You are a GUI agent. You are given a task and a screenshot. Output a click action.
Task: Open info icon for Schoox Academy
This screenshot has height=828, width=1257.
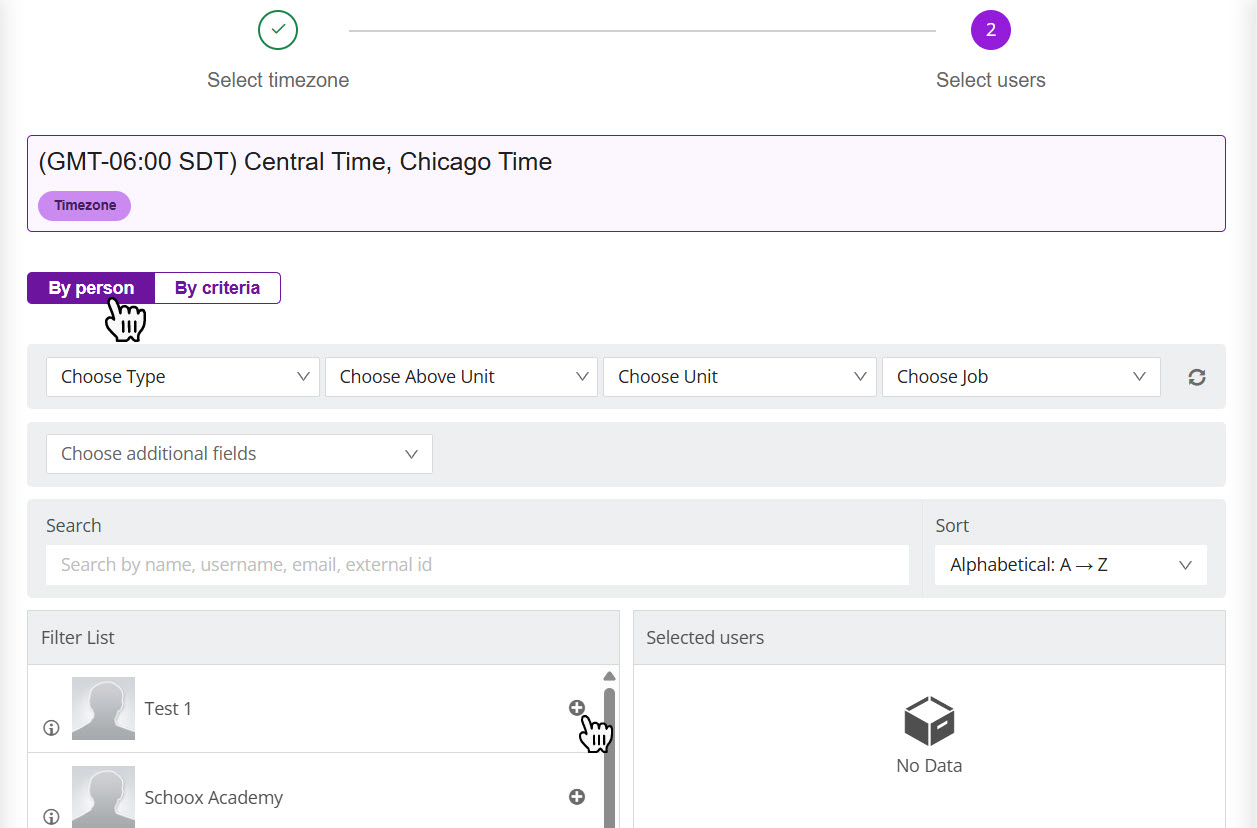point(52,816)
